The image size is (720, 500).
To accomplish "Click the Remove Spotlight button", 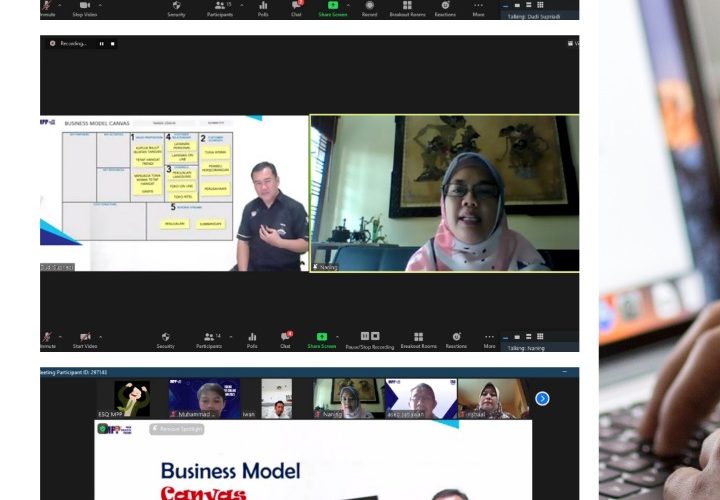I will [x=177, y=428].
